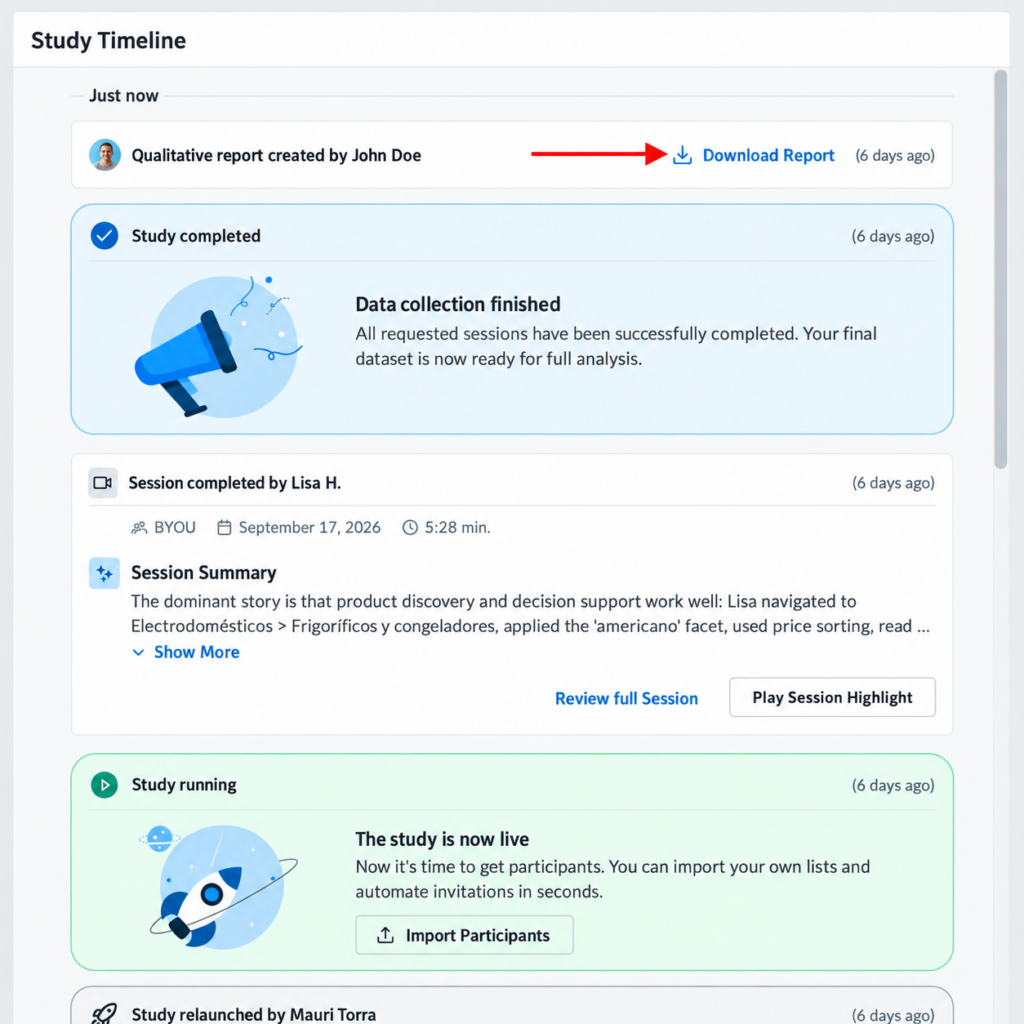The image size is (1024, 1024).
Task: Click the green play icon for Study running
Action: (x=104, y=785)
